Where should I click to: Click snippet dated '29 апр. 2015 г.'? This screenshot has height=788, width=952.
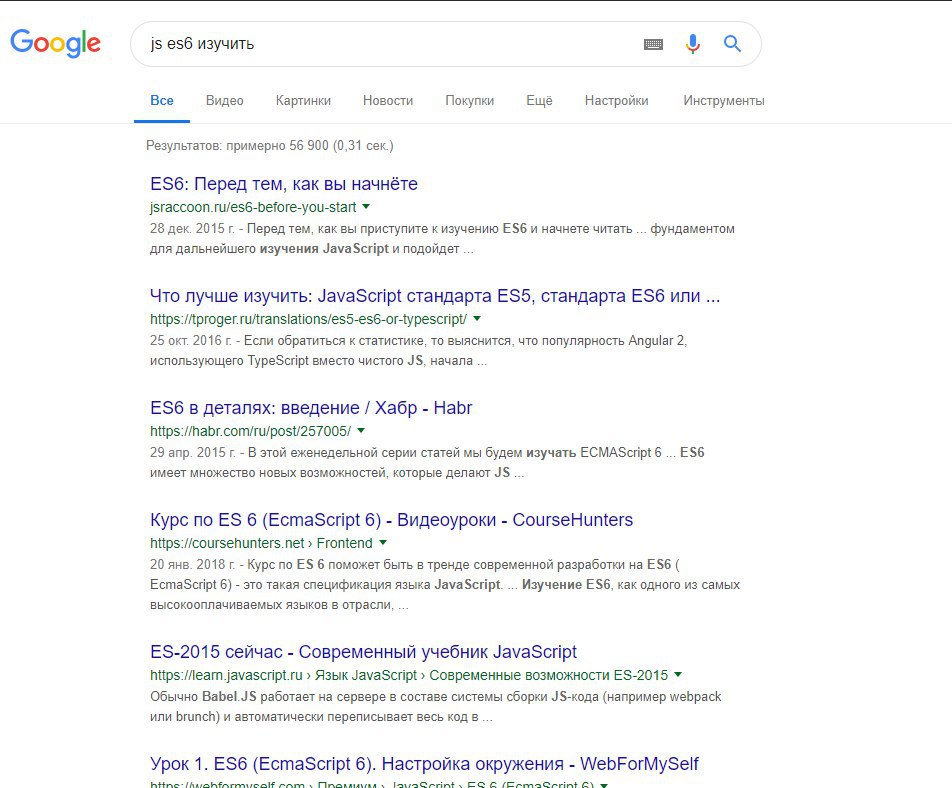[427, 462]
